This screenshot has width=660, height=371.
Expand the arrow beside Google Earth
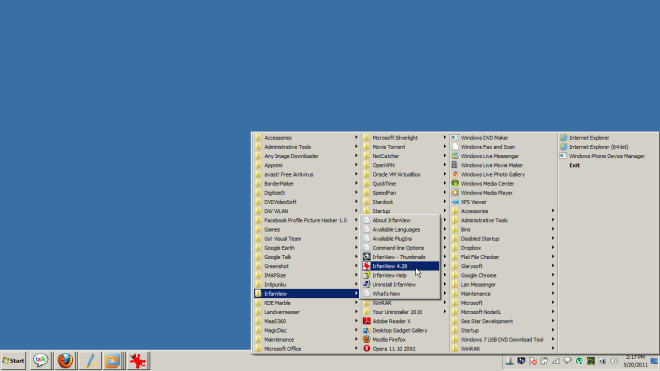tap(356, 248)
